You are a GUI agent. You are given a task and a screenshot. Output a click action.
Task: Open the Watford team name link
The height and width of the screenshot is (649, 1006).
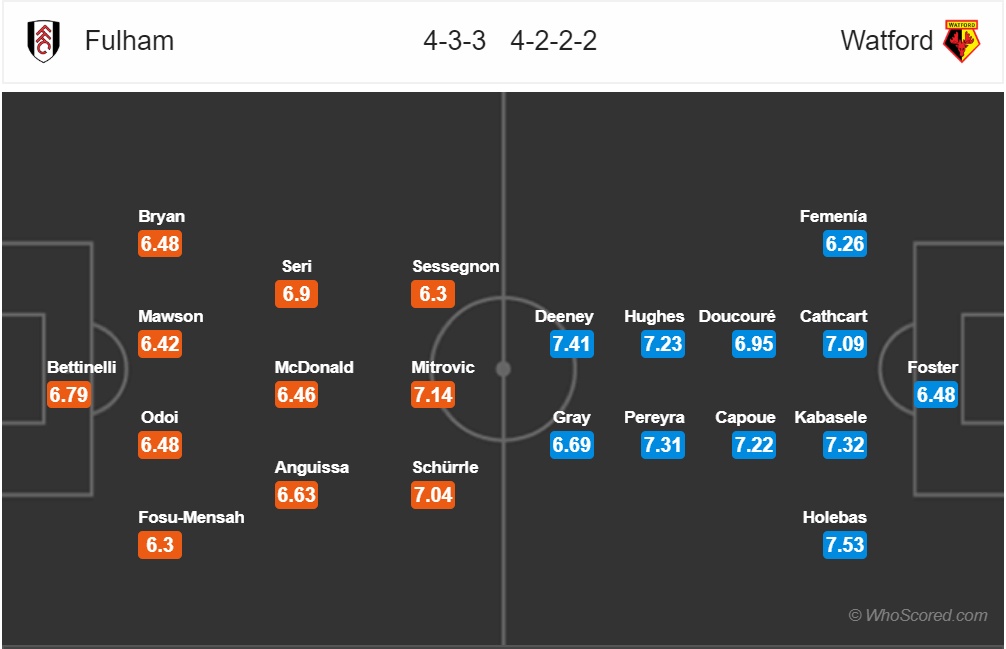tap(887, 41)
